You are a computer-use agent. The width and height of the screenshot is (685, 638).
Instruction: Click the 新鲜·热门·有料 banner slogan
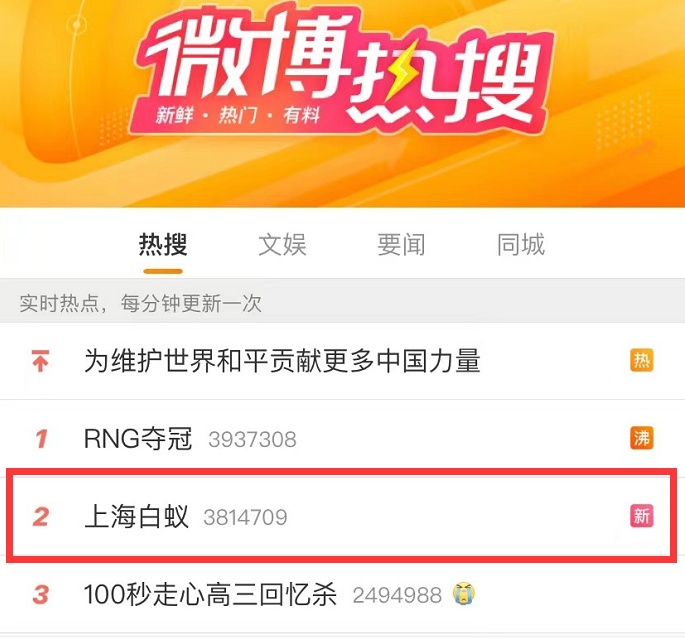(238, 116)
